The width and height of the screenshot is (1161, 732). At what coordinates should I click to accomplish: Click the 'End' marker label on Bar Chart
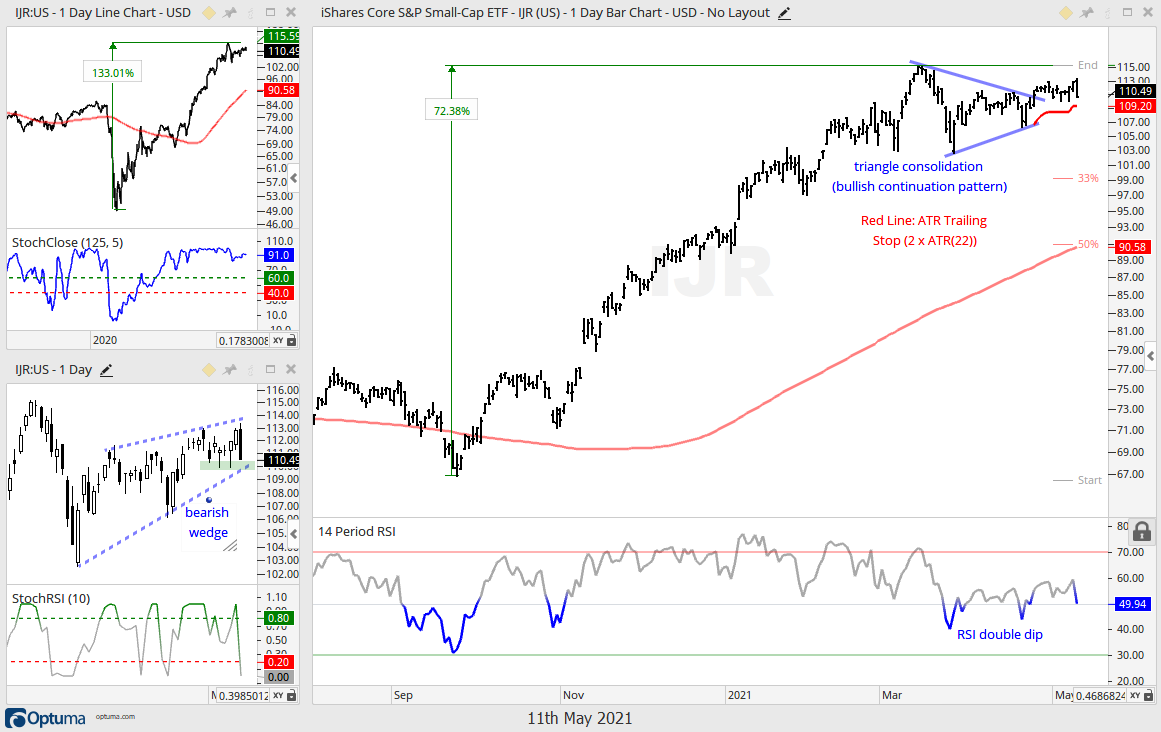(x=1088, y=65)
